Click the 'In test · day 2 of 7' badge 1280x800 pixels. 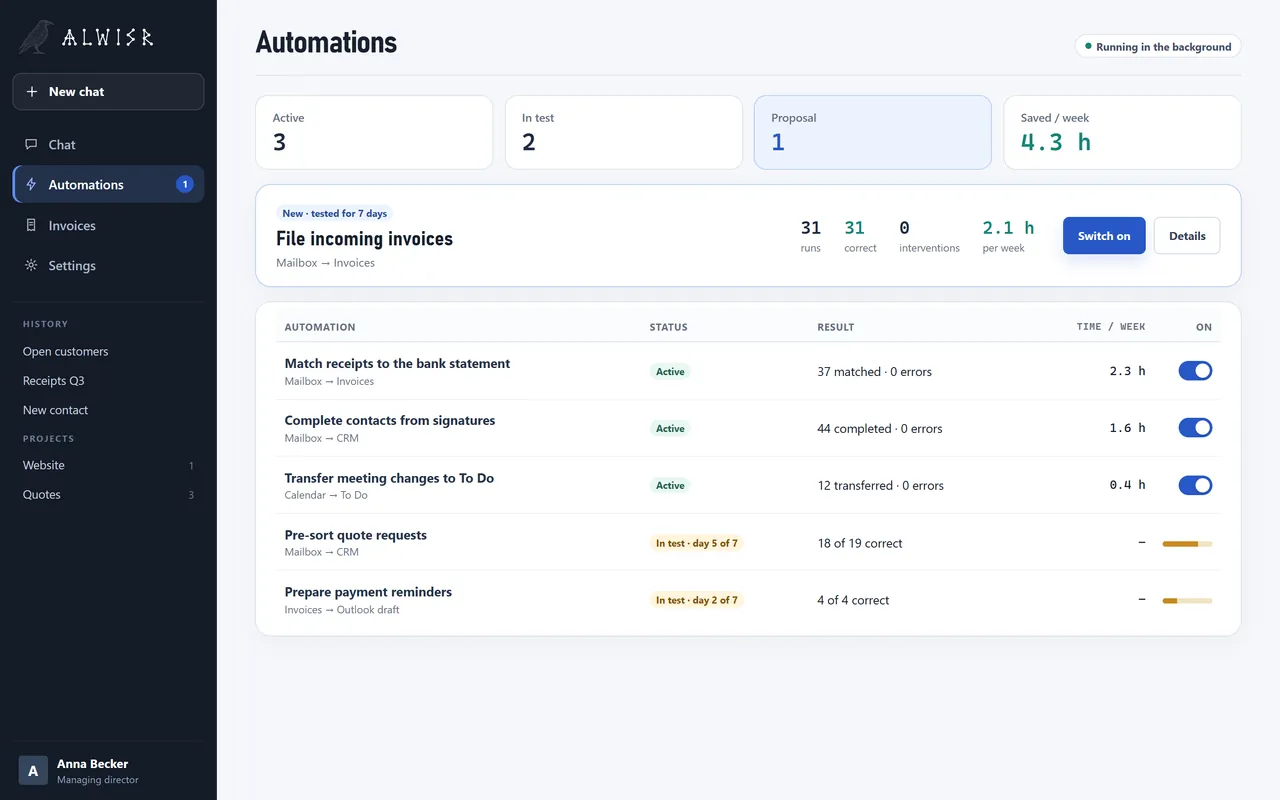pos(697,600)
